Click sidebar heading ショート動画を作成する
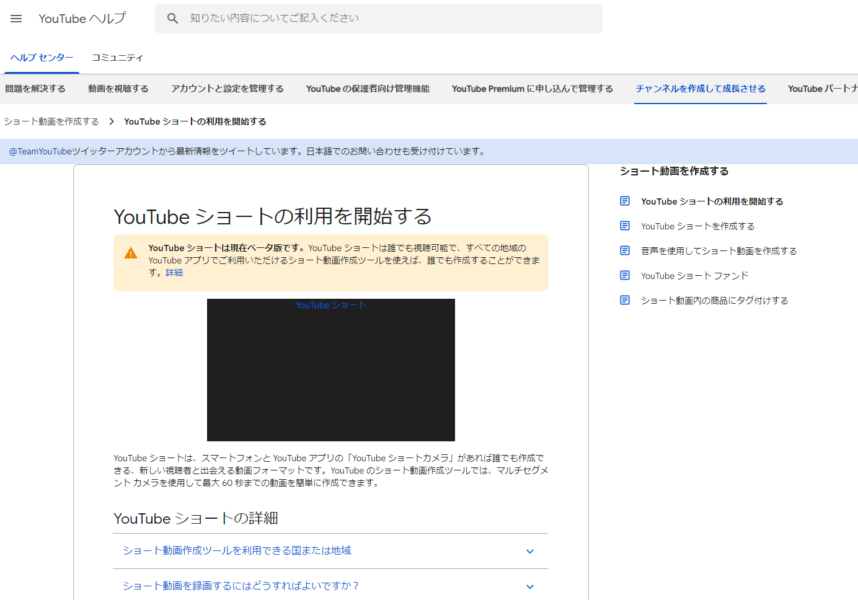The image size is (858, 600). tap(674, 171)
